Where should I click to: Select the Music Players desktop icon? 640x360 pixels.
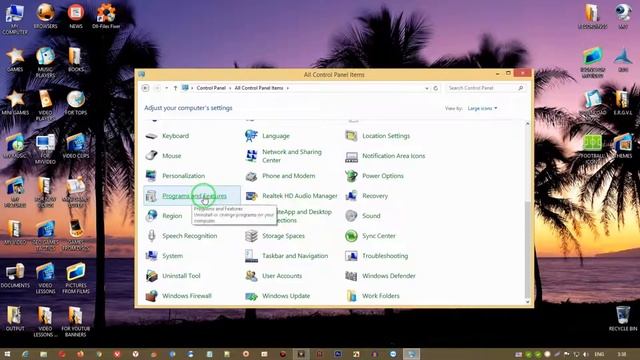45,62
